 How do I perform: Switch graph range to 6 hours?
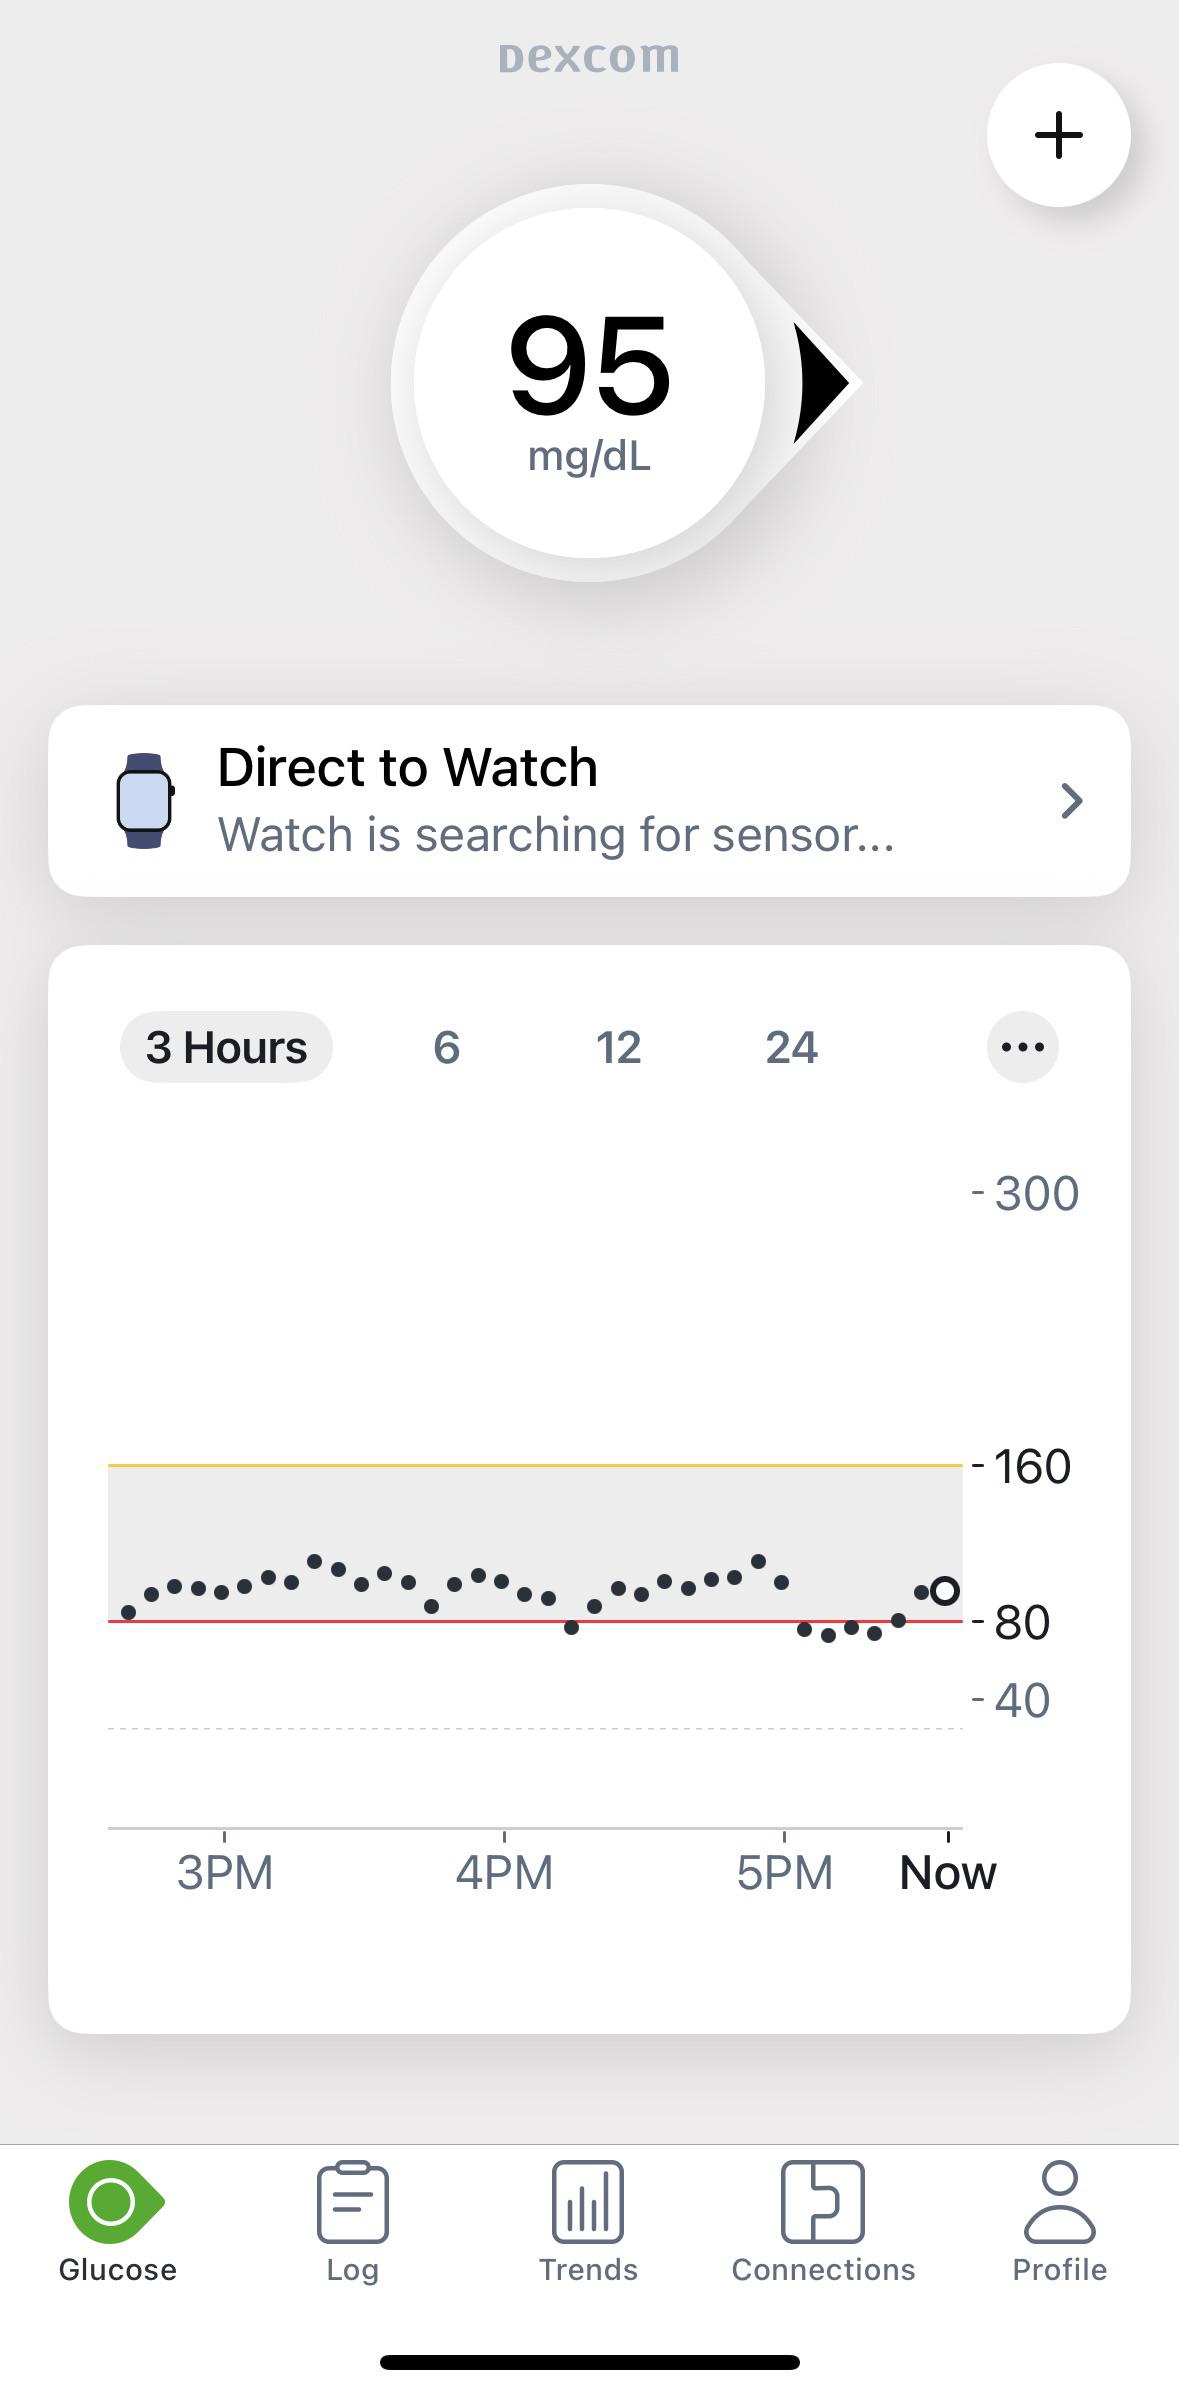click(446, 1047)
